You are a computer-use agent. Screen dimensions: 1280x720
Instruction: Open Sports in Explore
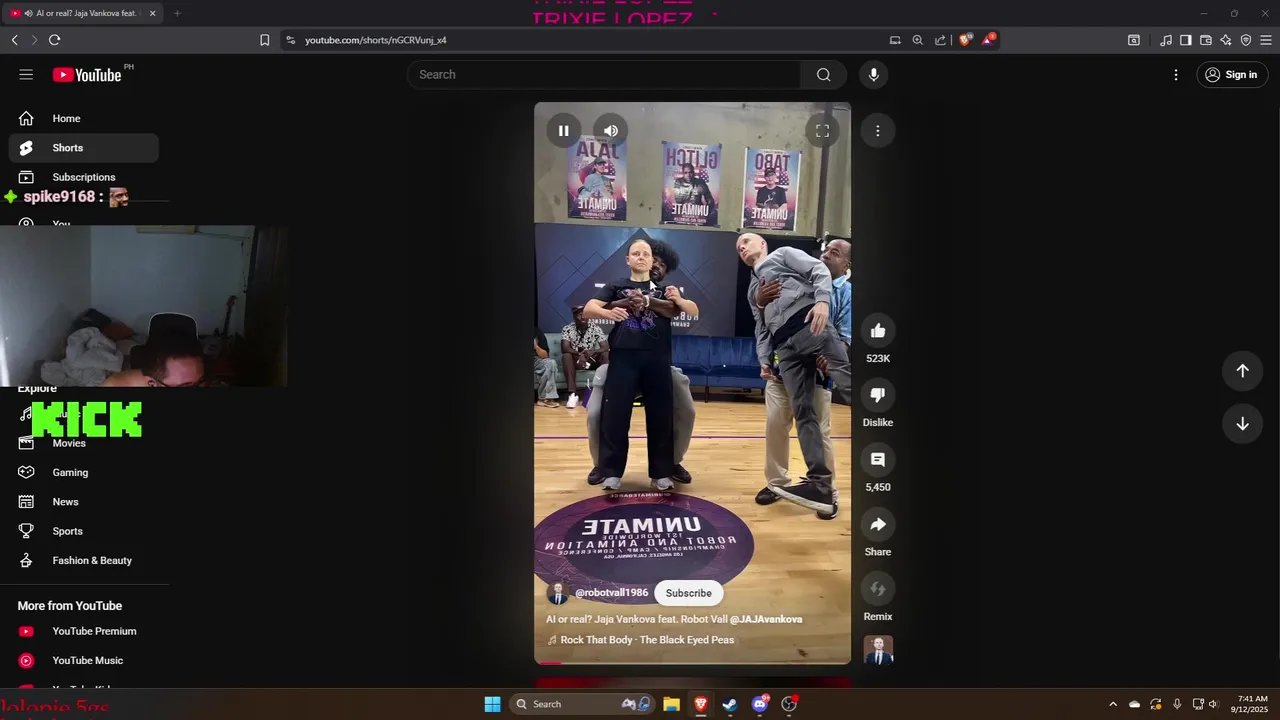(84, 531)
